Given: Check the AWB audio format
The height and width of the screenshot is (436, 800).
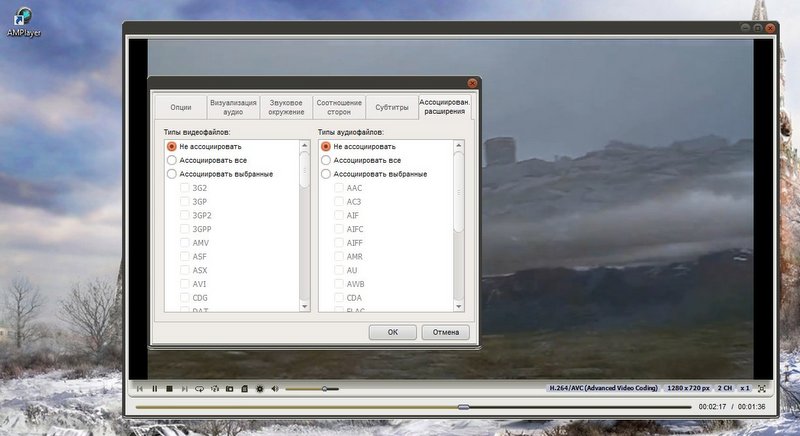Looking at the screenshot, I should click(339, 284).
